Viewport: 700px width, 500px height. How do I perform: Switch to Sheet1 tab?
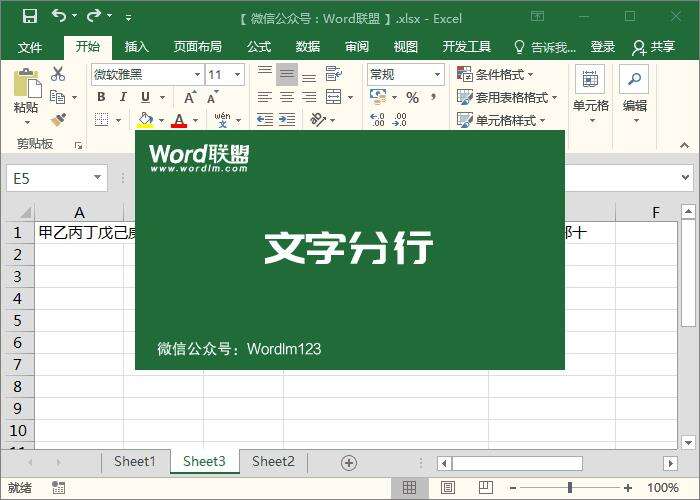[134, 462]
